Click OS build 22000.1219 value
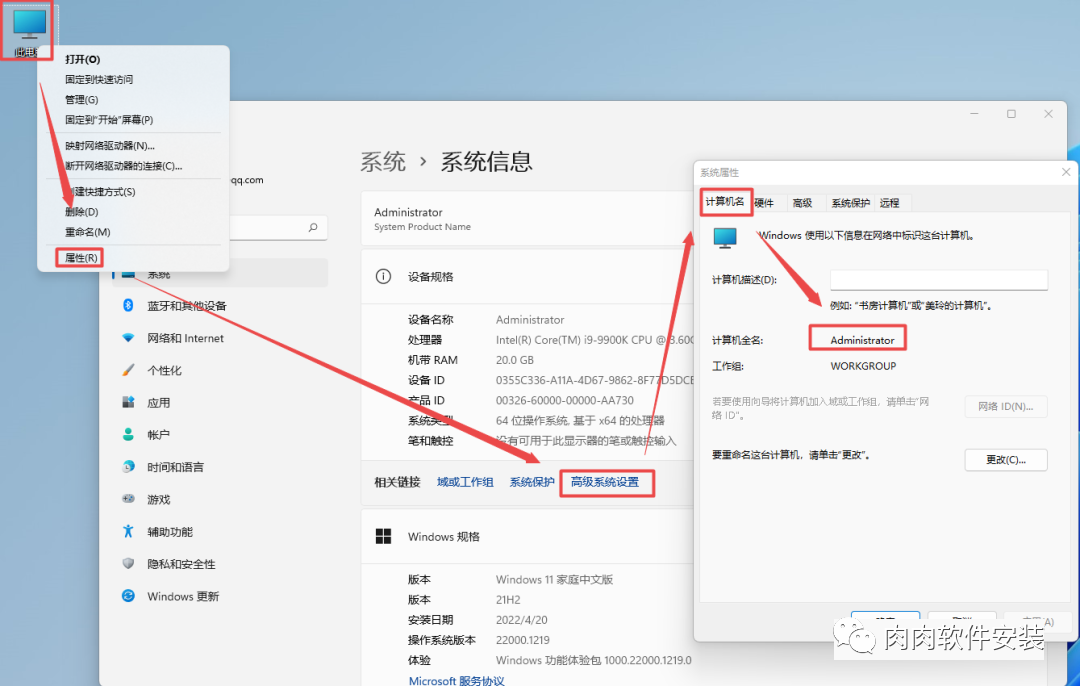The image size is (1080, 686). point(523,640)
